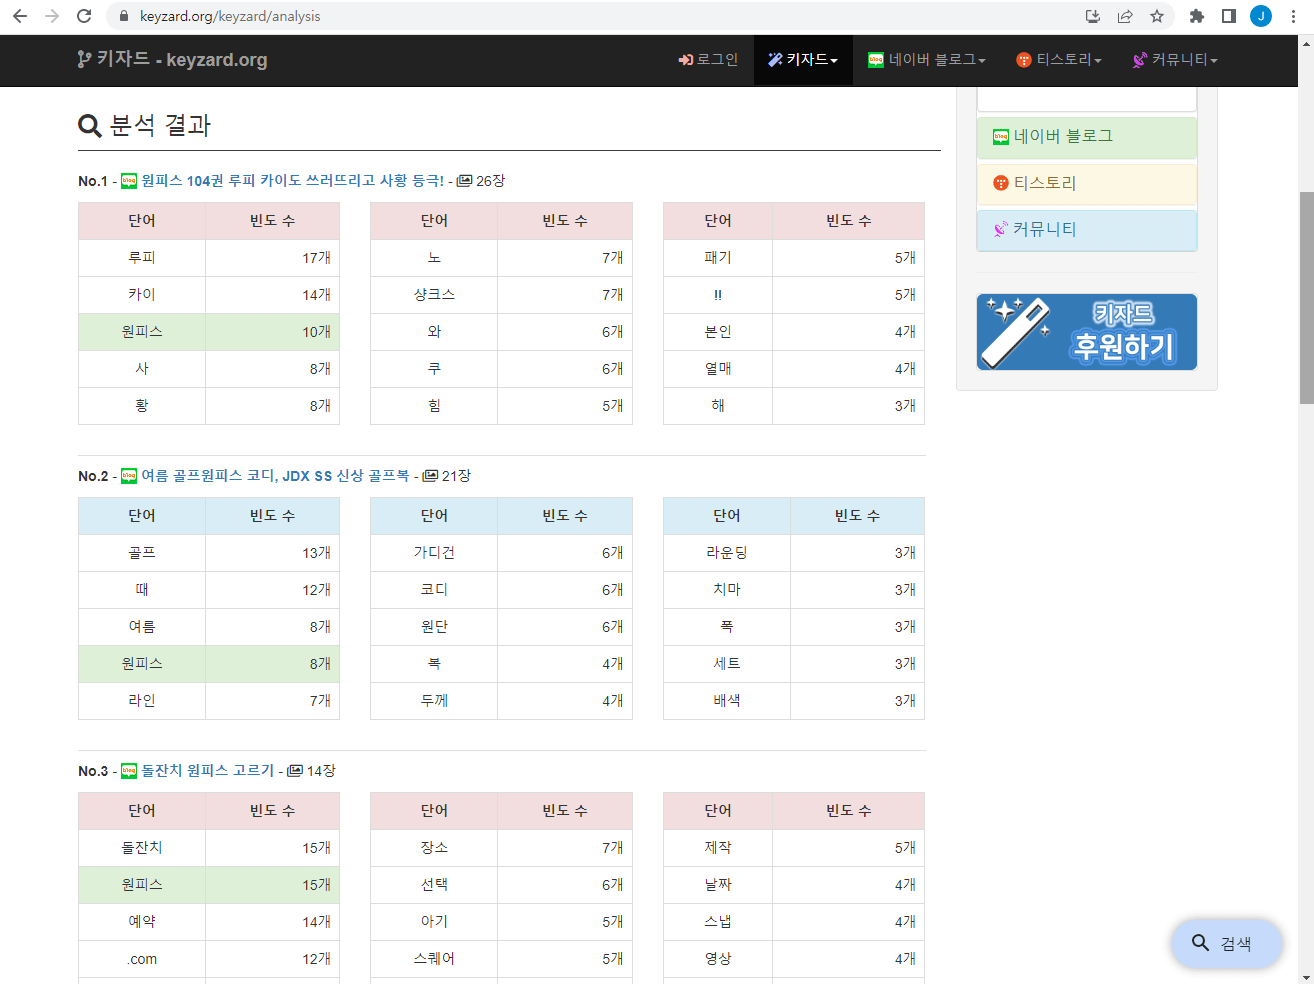Image resolution: width=1314 pixels, height=984 pixels.
Task: Click the keyzard branch logo icon
Action: click(83, 59)
